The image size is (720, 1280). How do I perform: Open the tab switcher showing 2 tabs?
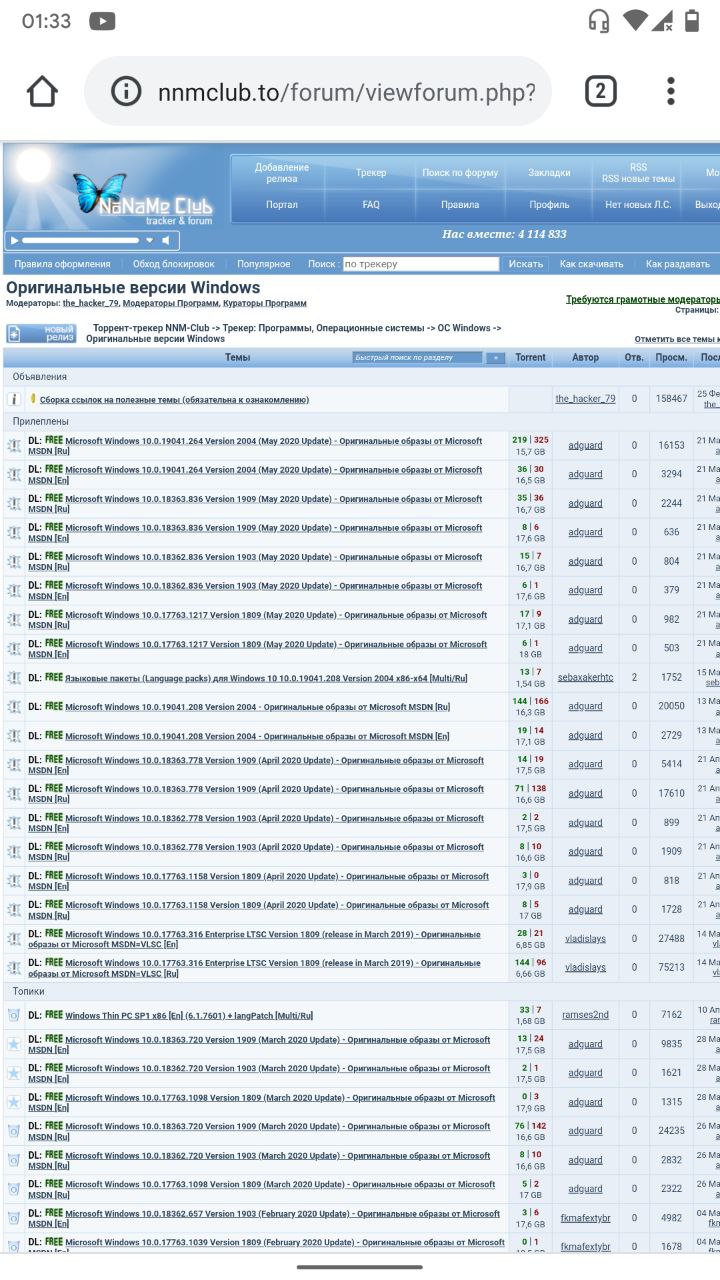point(600,92)
